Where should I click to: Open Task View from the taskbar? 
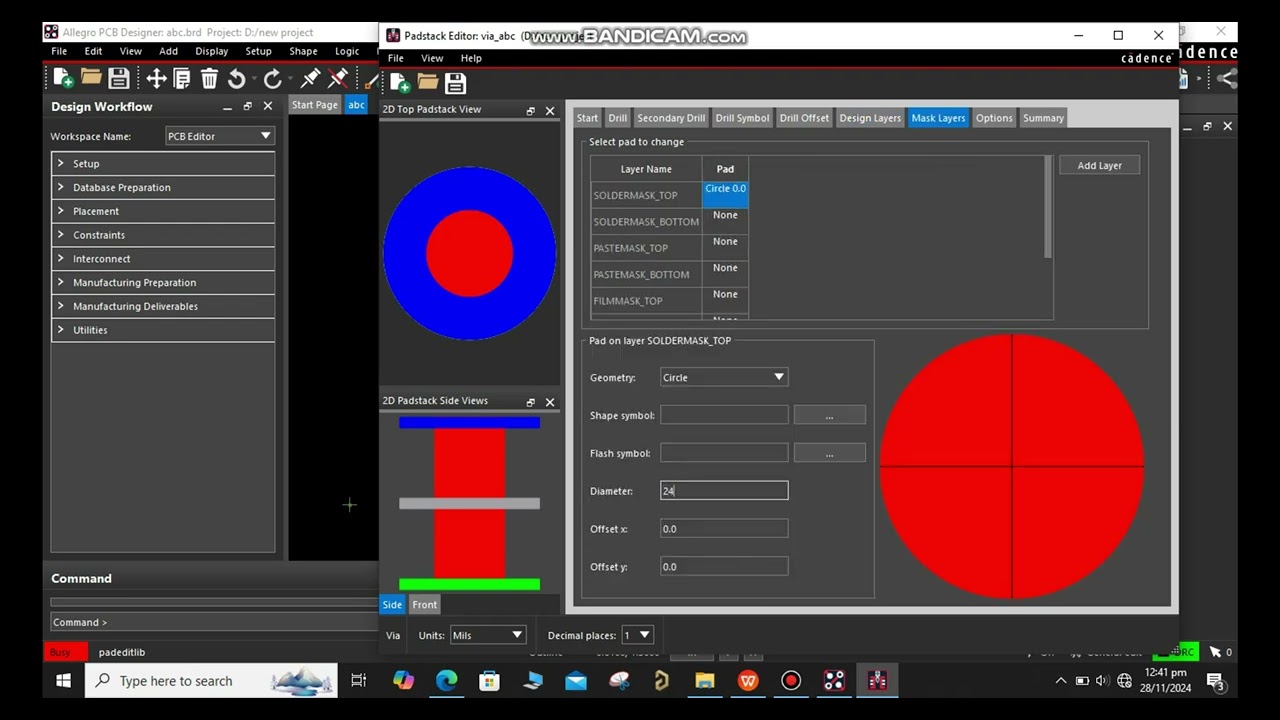(359, 681)
